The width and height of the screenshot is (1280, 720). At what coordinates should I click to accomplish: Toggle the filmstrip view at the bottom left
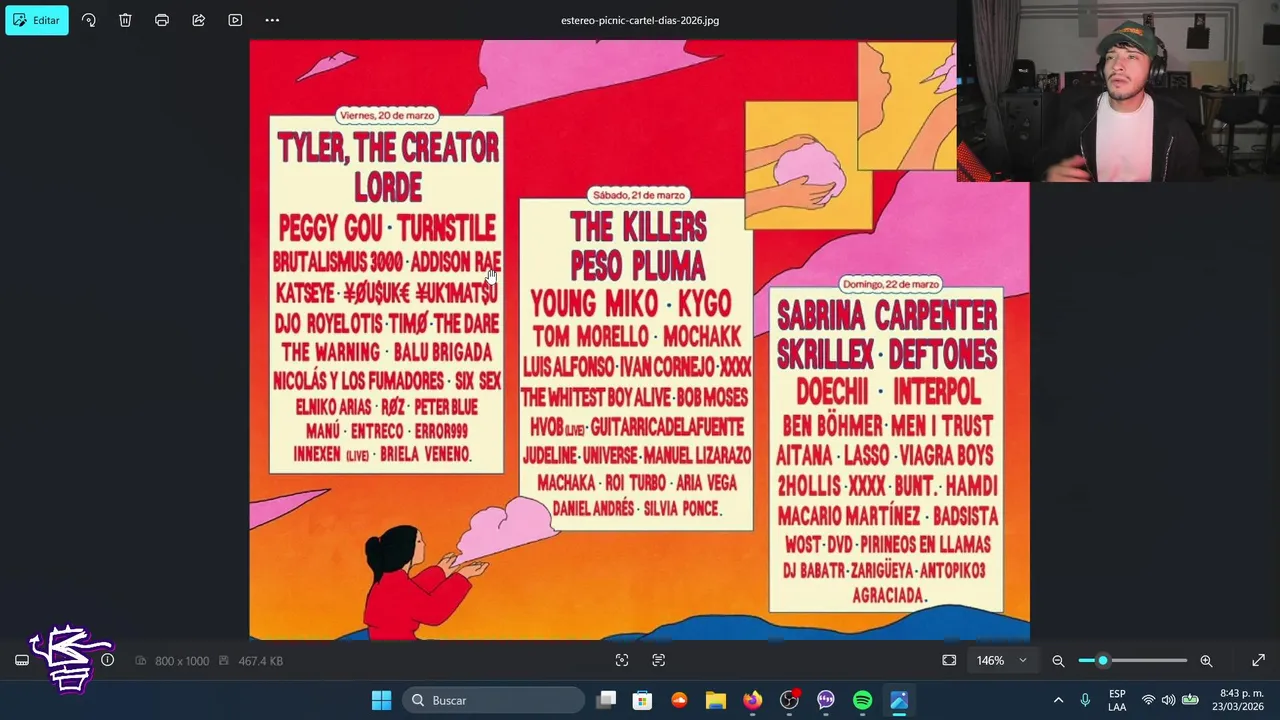pos(22,661)
